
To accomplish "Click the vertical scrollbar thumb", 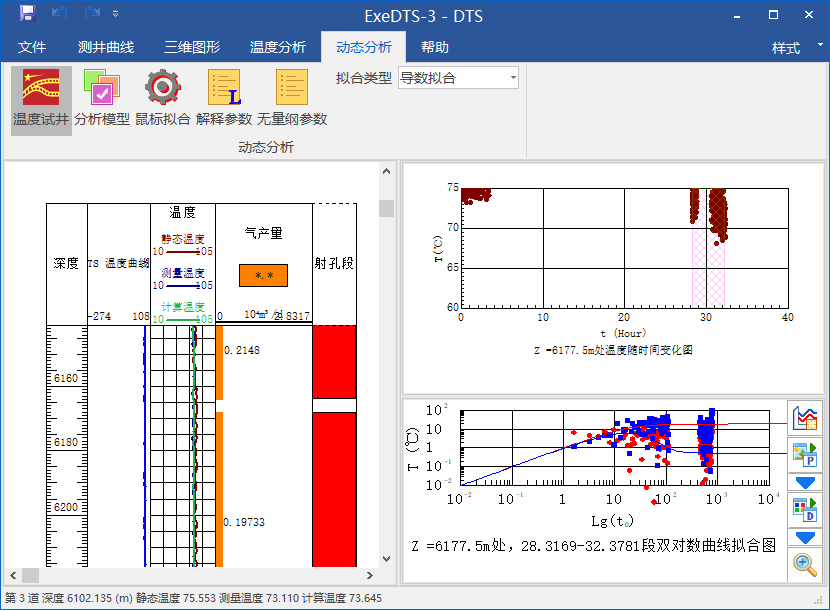I will [386, 208].
